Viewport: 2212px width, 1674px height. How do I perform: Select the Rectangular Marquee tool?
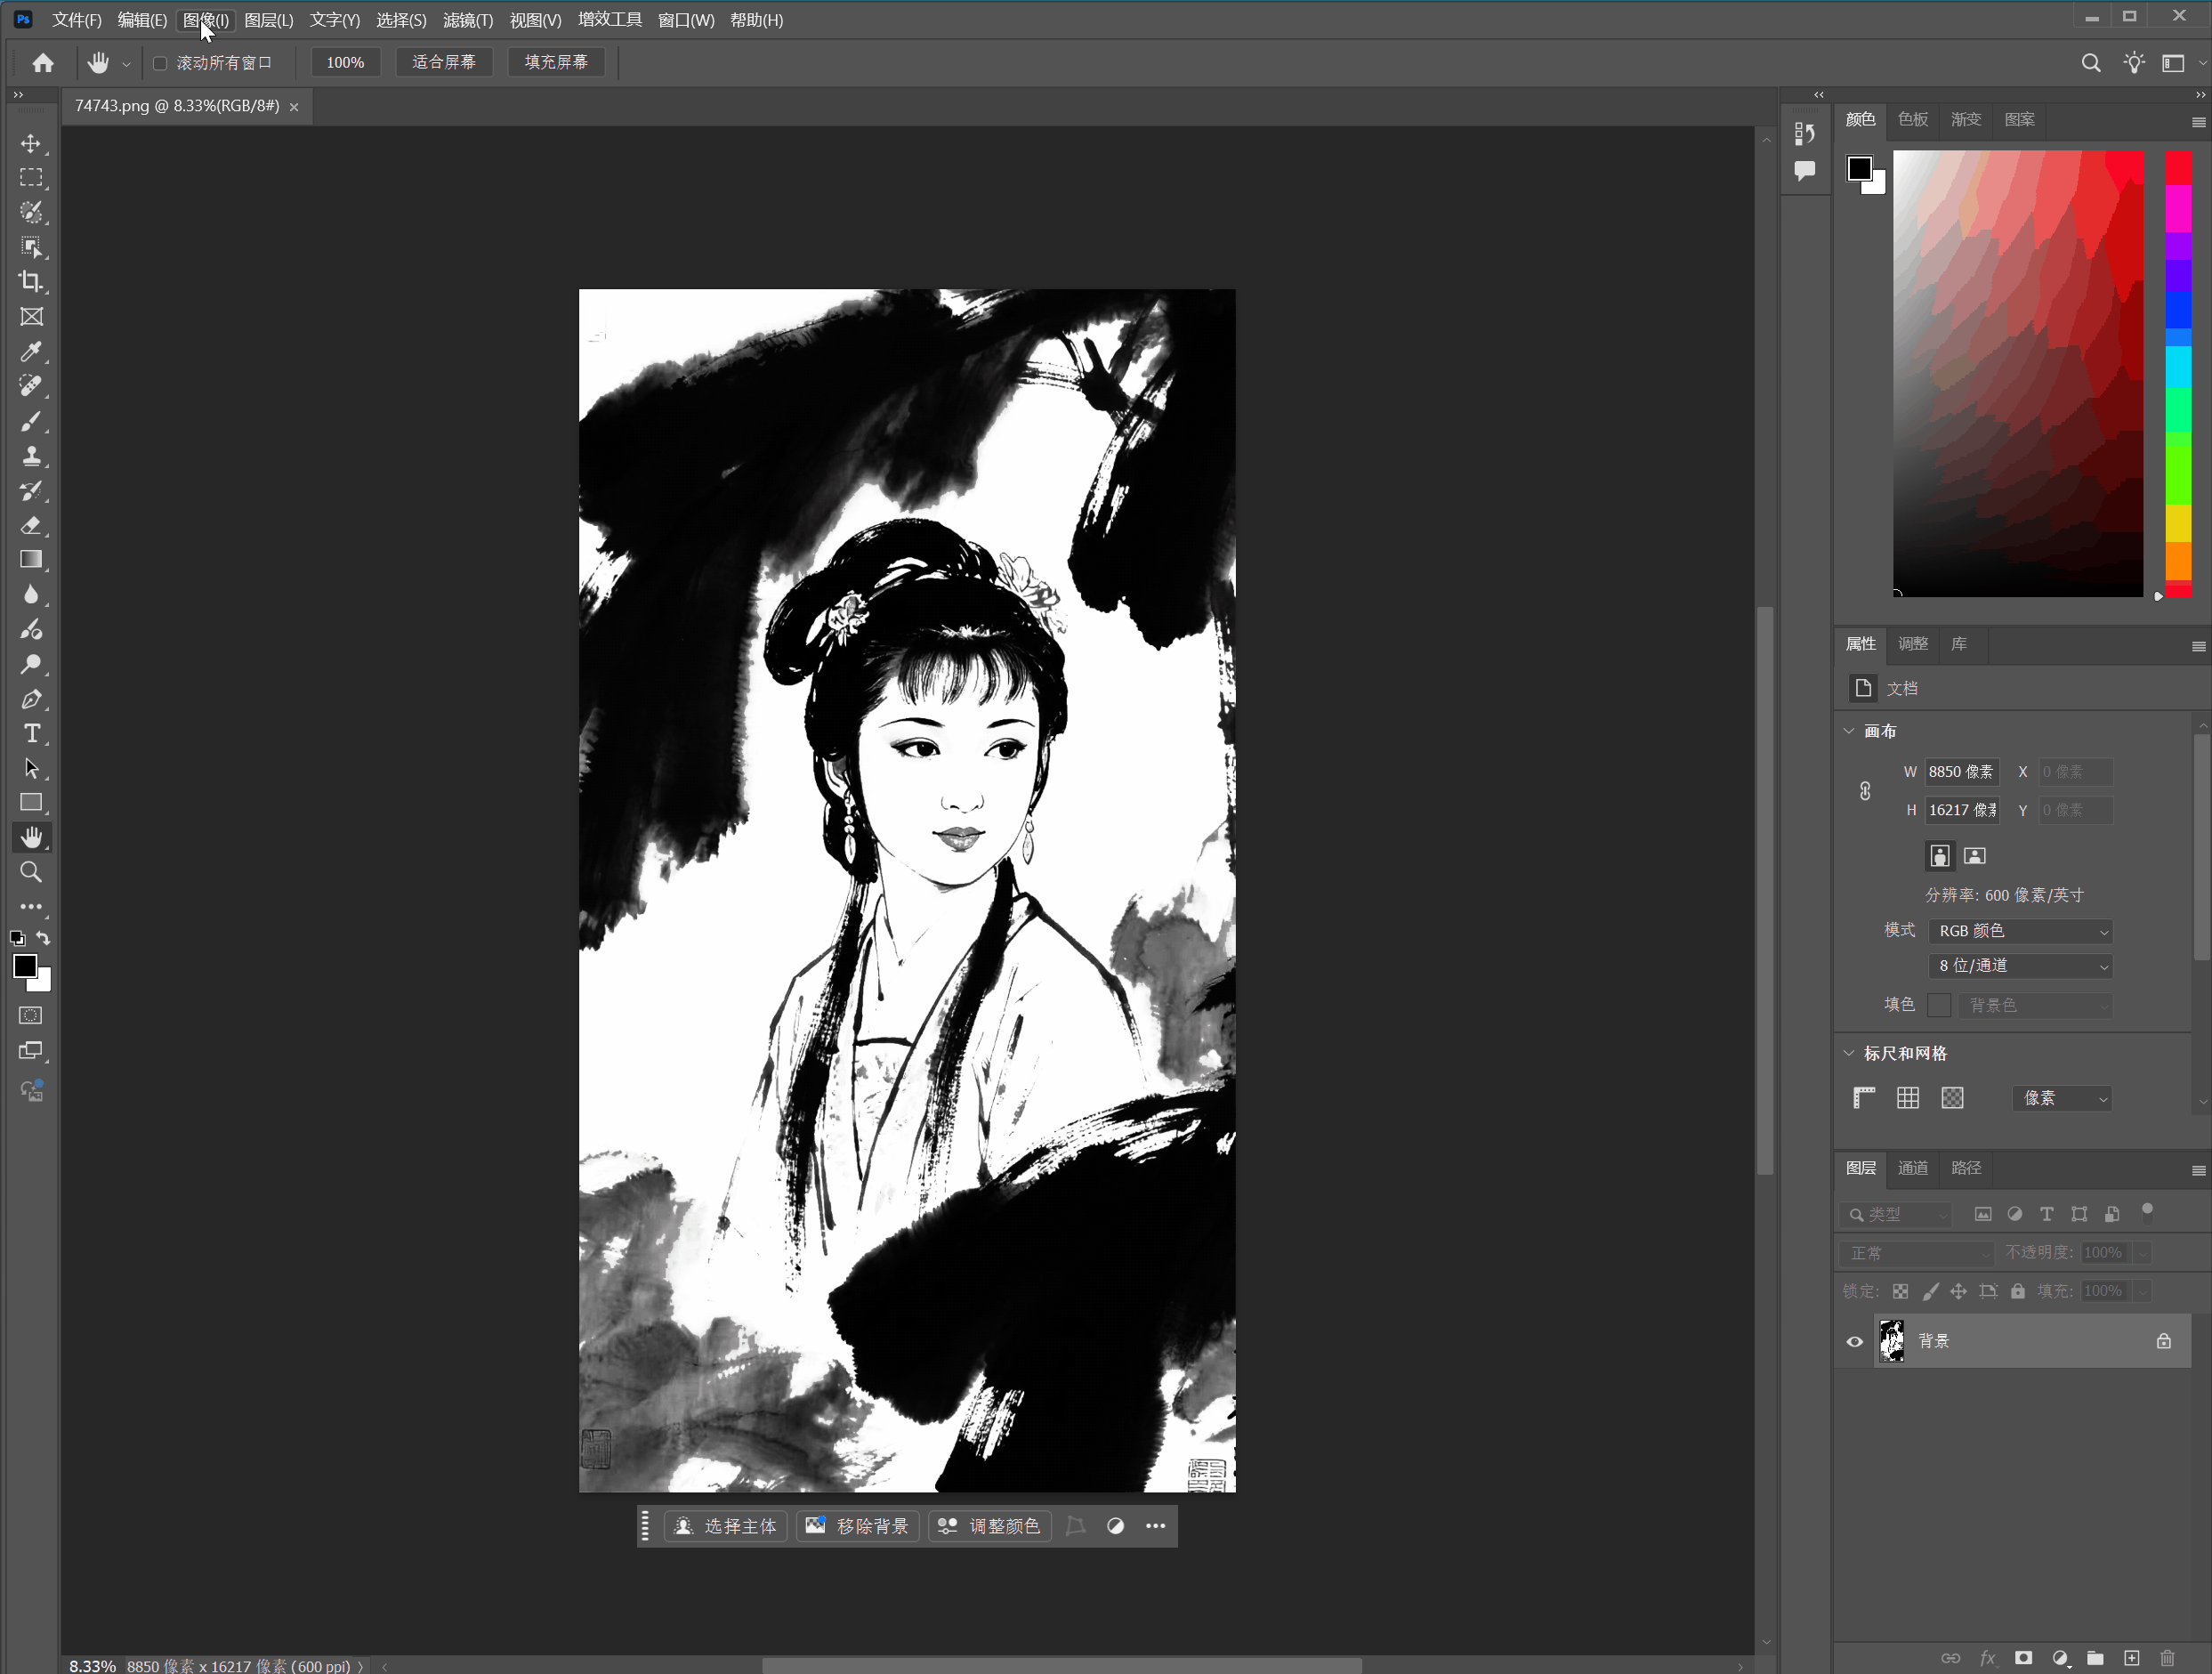click(x=31, y=178)
